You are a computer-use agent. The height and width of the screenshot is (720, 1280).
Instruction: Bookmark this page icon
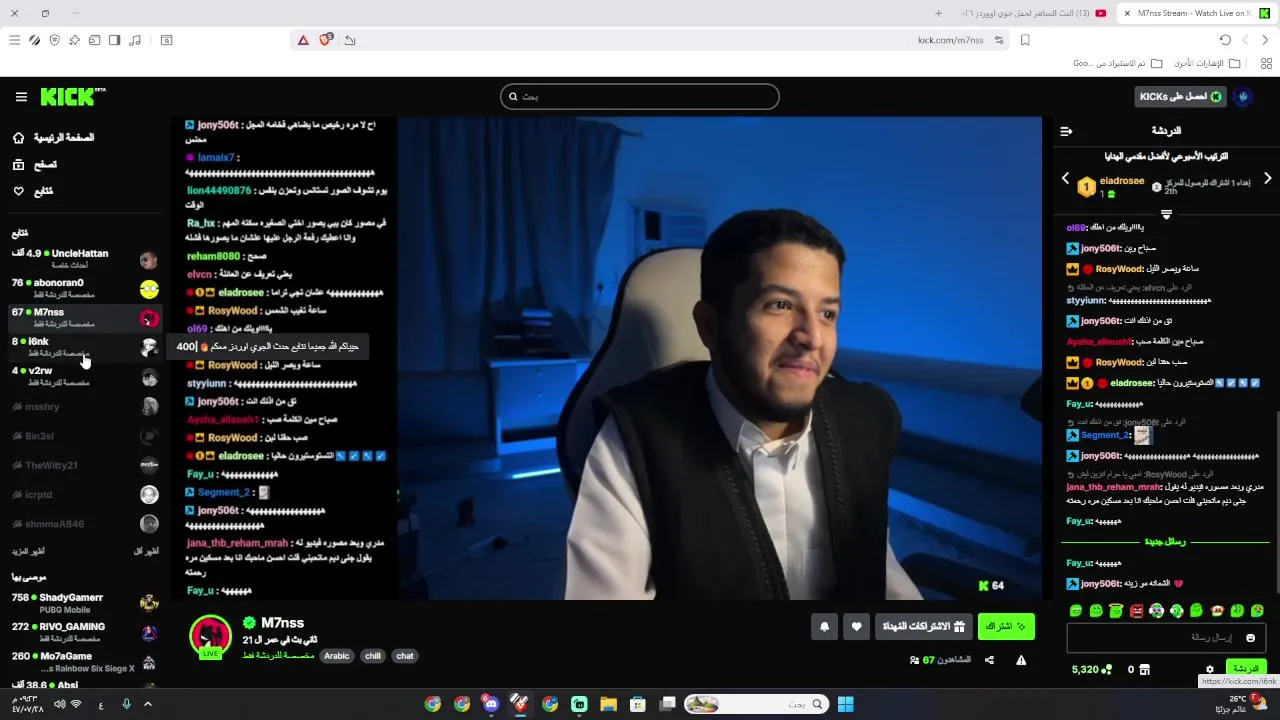1025,40
